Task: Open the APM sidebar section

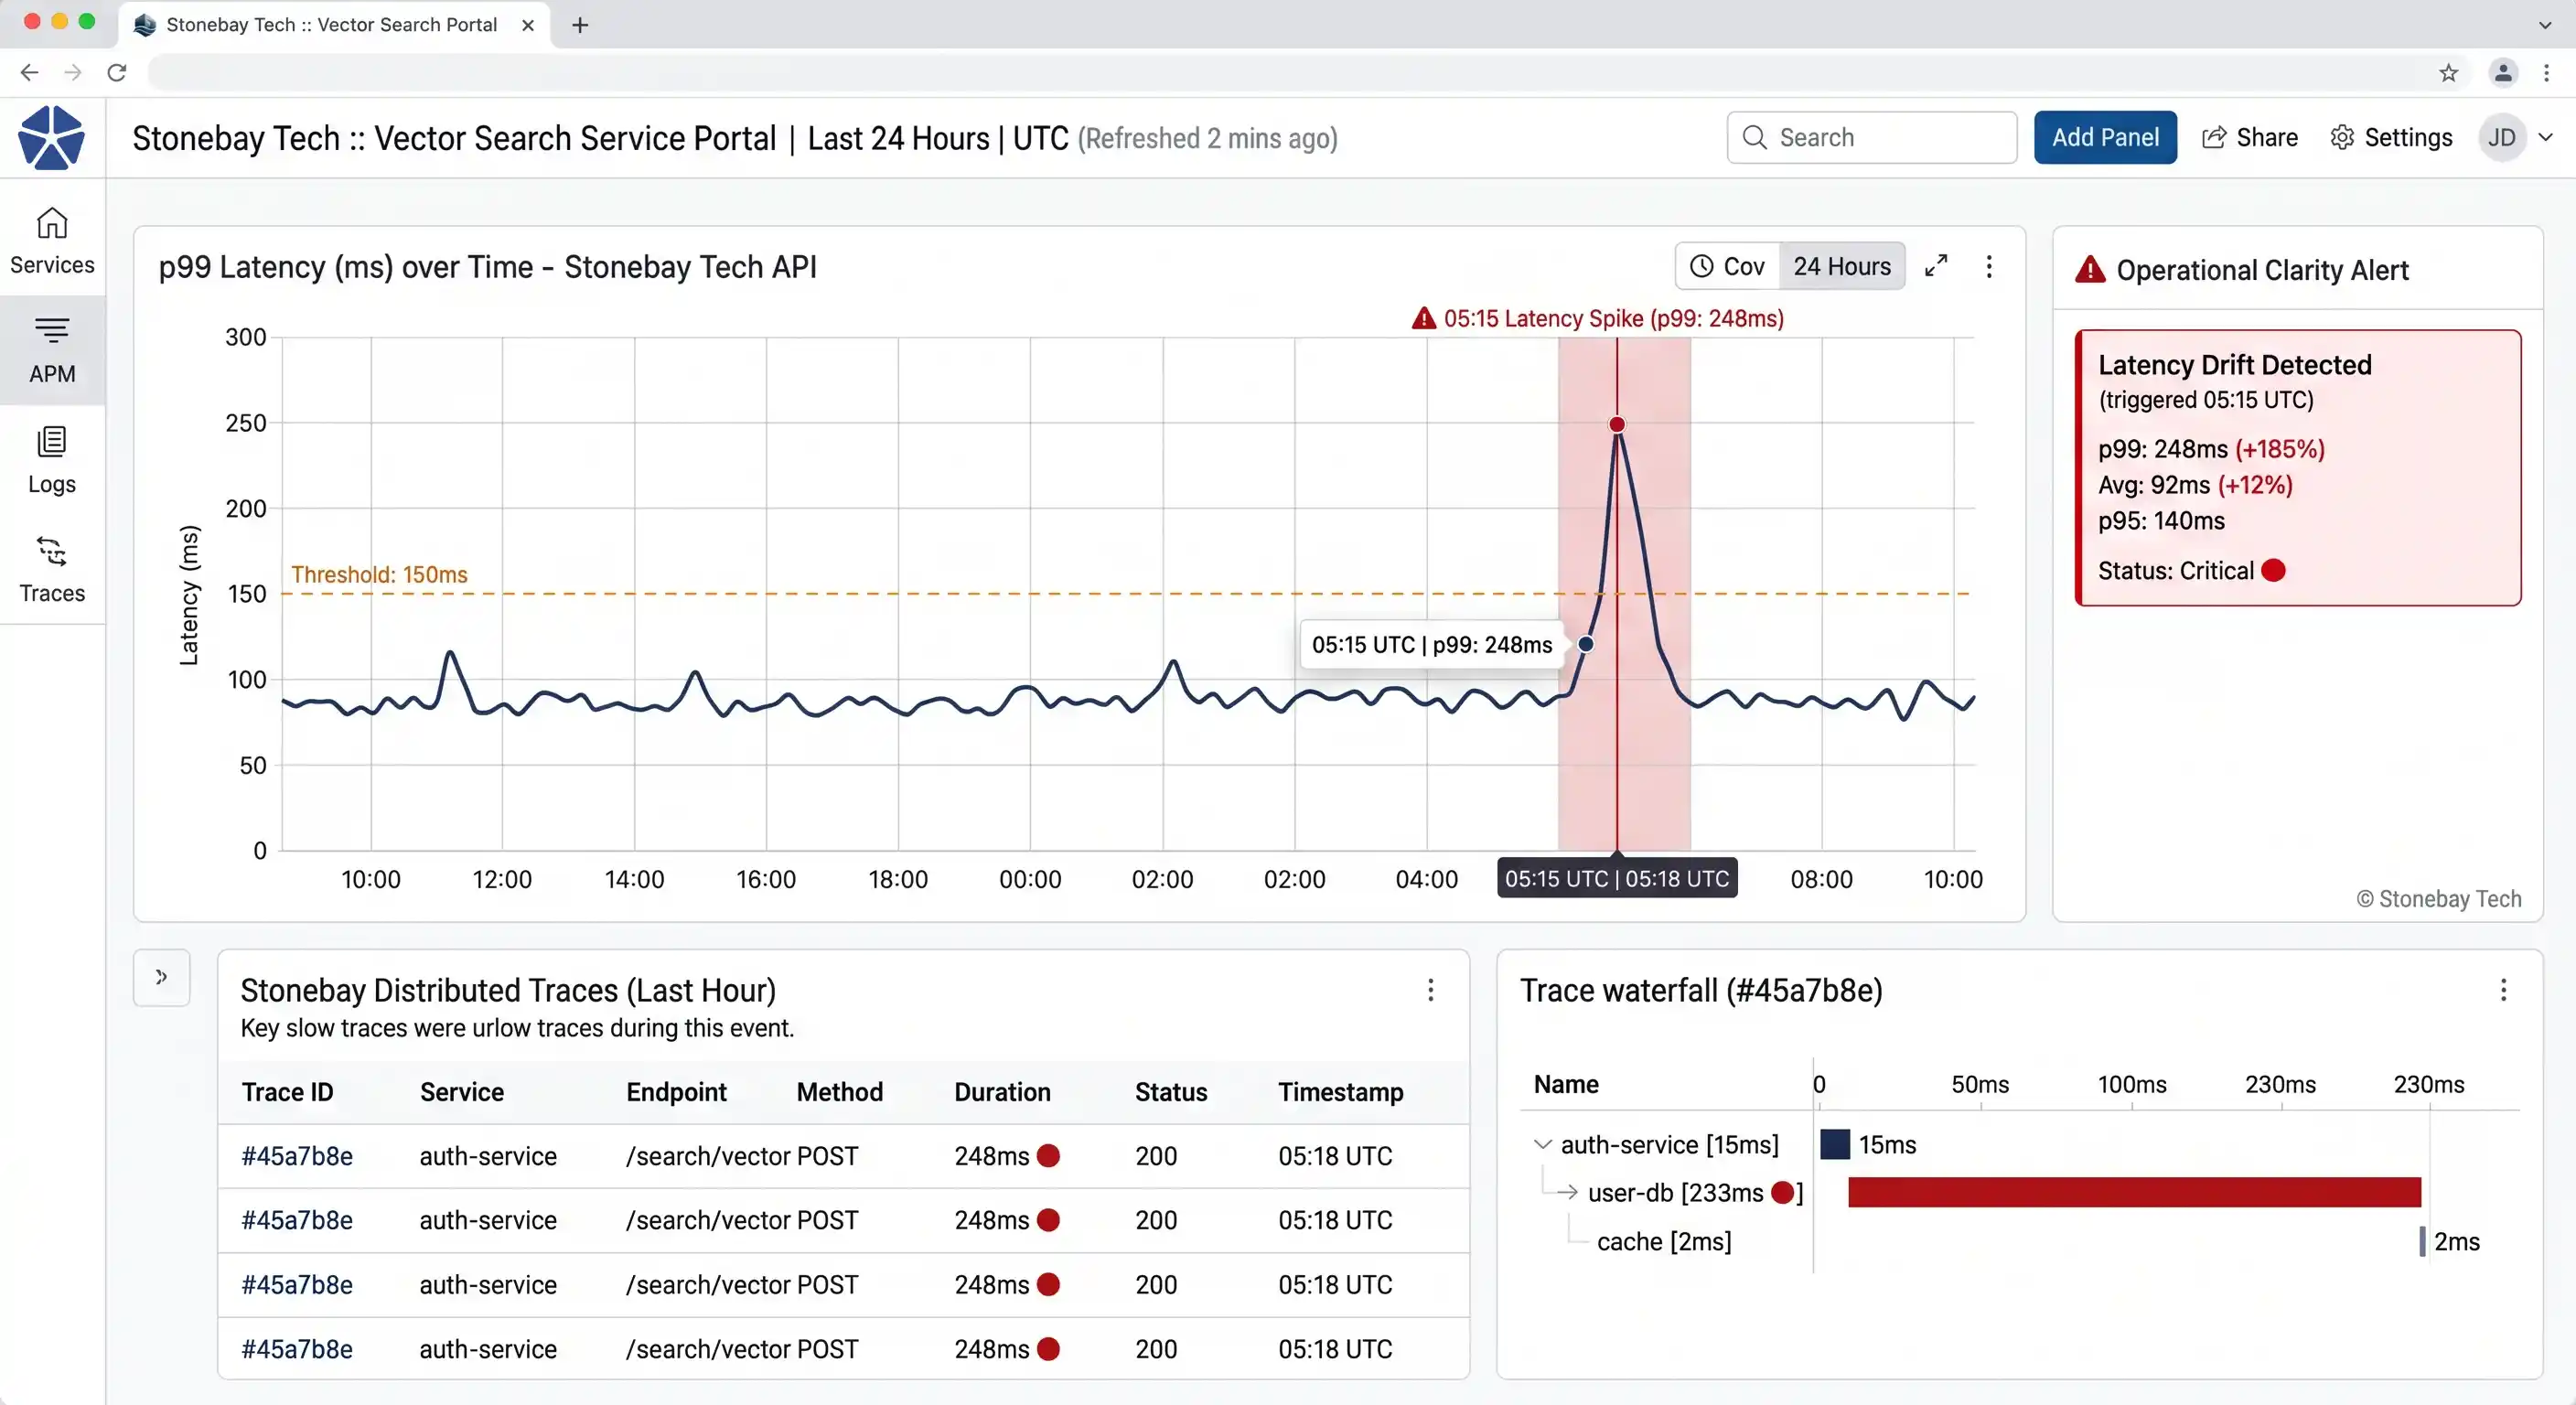Action: (x=52, y=351)
